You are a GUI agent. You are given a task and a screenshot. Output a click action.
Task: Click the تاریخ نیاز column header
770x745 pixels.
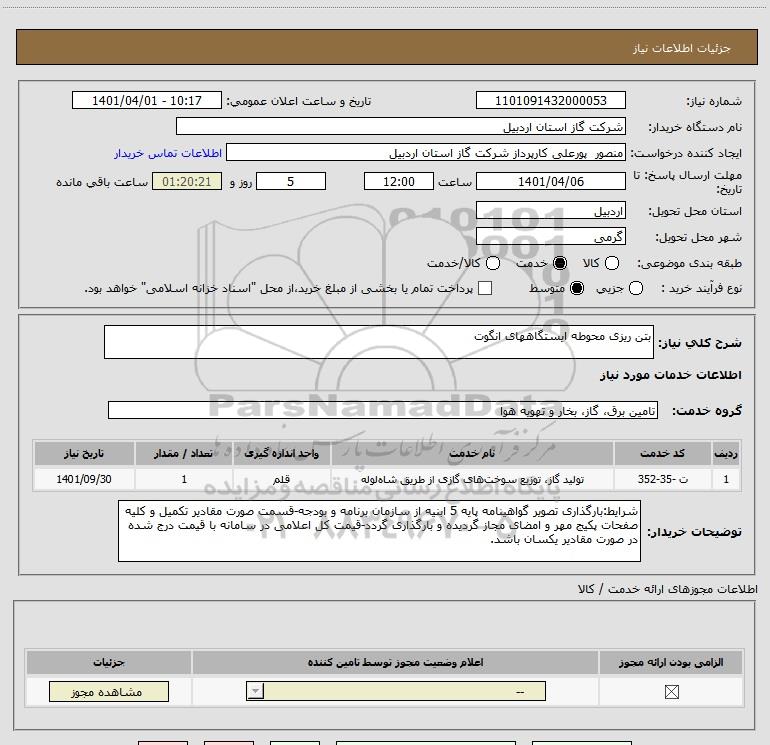click(84, 453)
